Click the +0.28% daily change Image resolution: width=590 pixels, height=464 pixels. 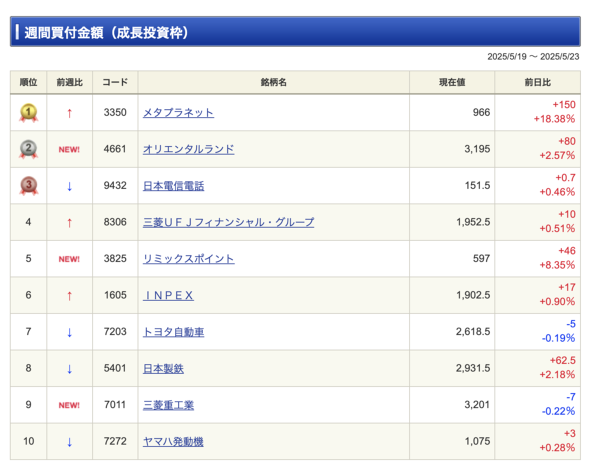tap(557, 447)
